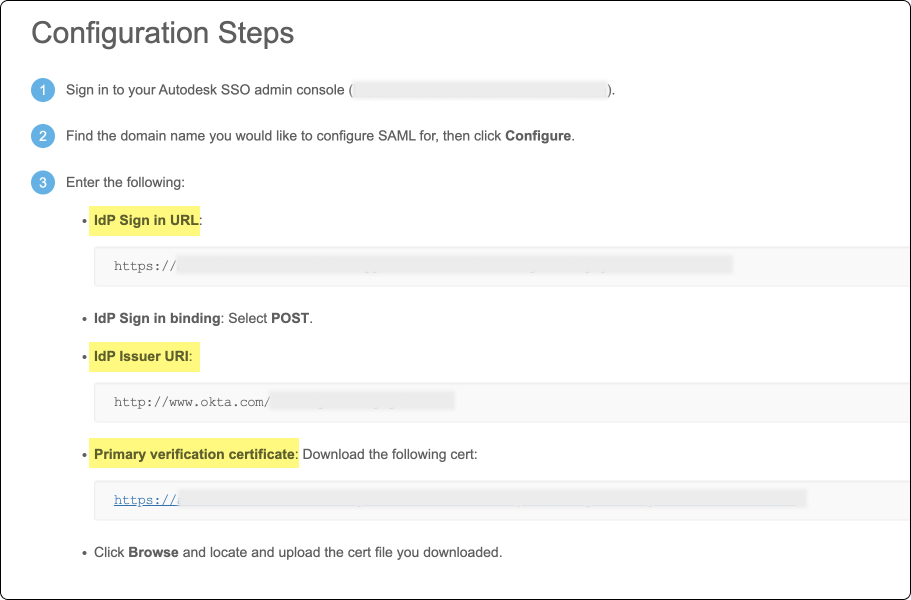This screenshot has width=911, height=600.
Task: Open the certificate download https link
Action: pos(145,500)
